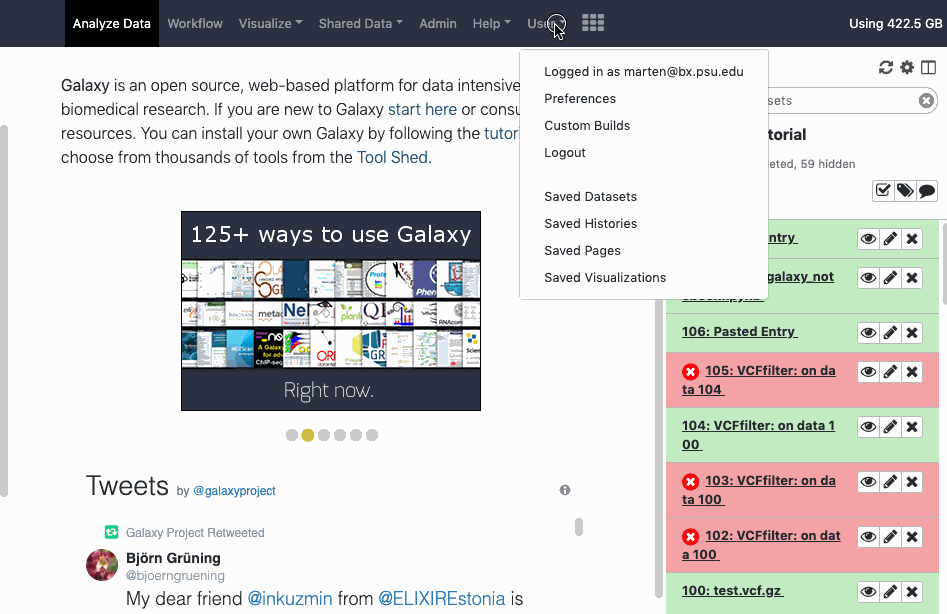
Task: Choose Saved Histories in User menu
Action: point(590,224)
